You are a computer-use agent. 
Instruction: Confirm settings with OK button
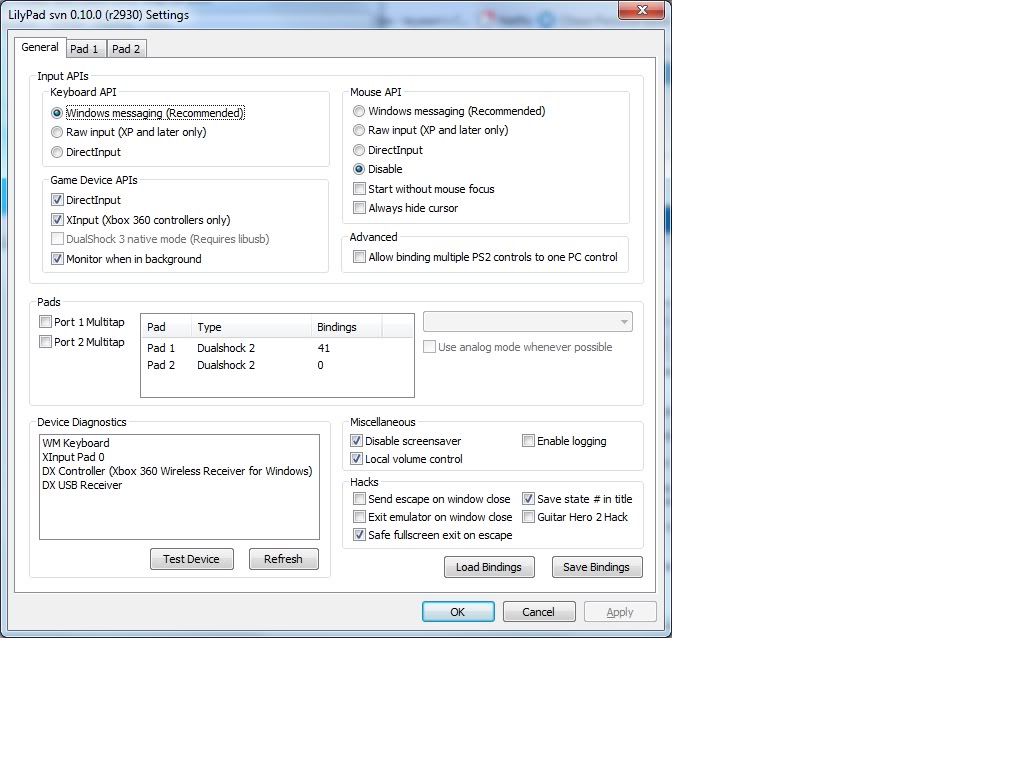tap(457, 612)
